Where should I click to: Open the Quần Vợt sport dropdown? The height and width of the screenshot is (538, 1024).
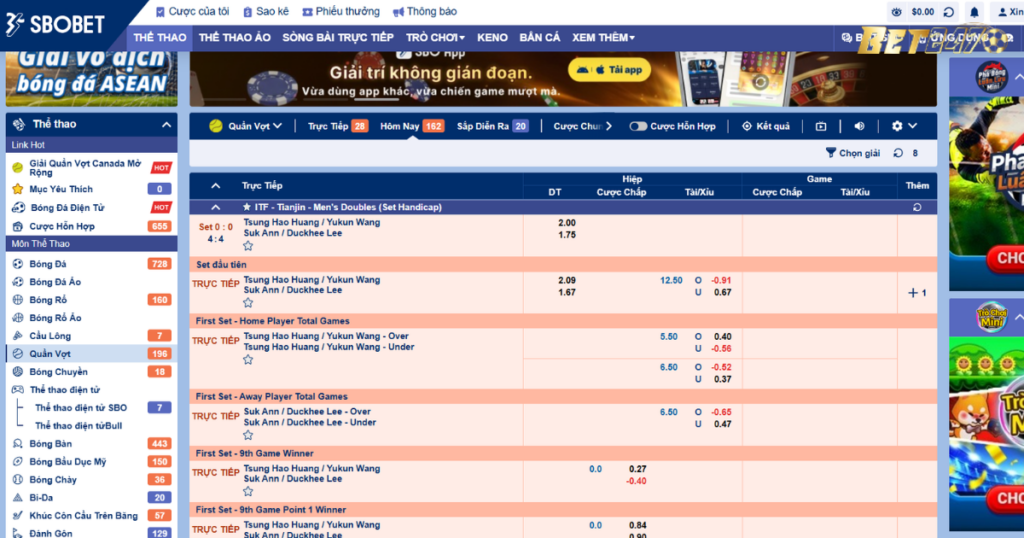tap(246, 126)
